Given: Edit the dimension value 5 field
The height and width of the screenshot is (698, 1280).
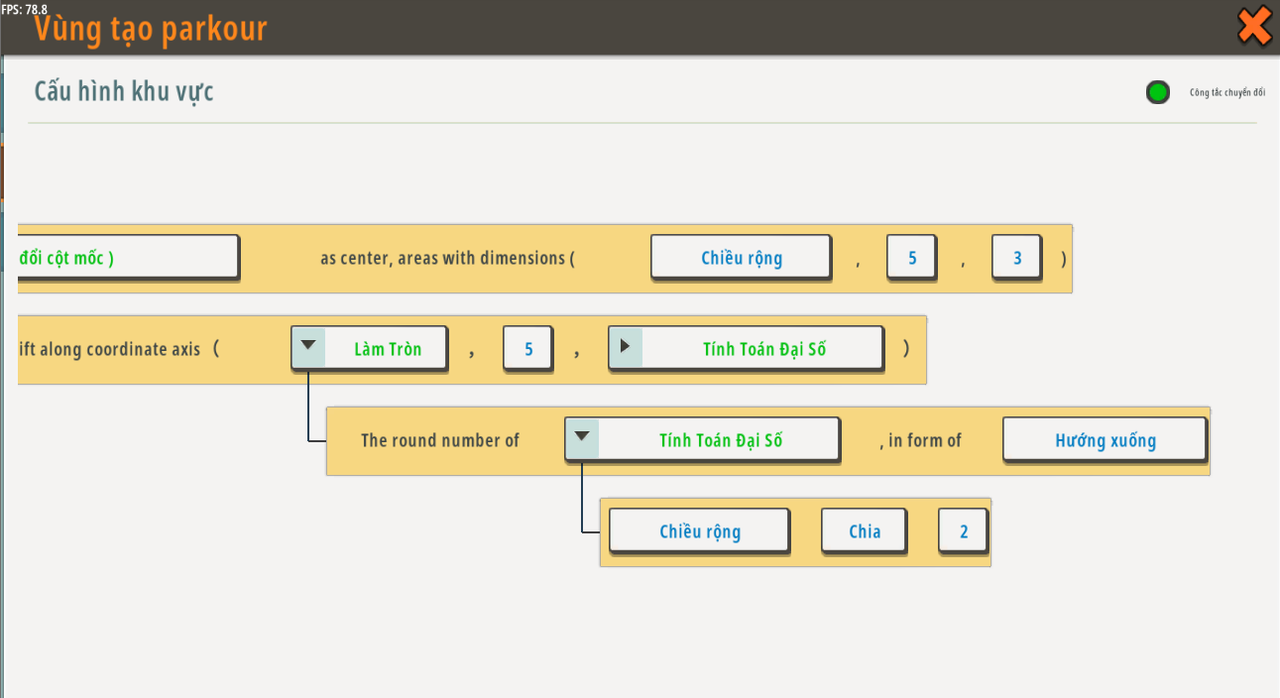Looking at the screenshot, I should point(911,257).
